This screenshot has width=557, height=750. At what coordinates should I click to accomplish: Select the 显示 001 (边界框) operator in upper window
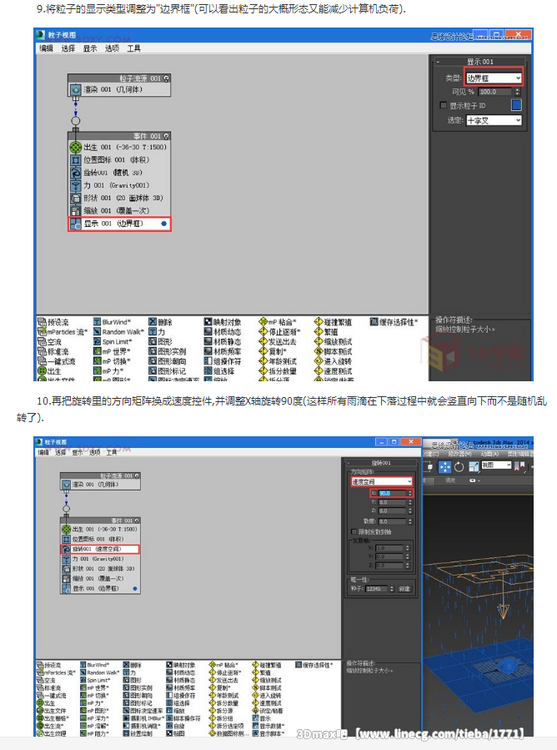(120, 224)
